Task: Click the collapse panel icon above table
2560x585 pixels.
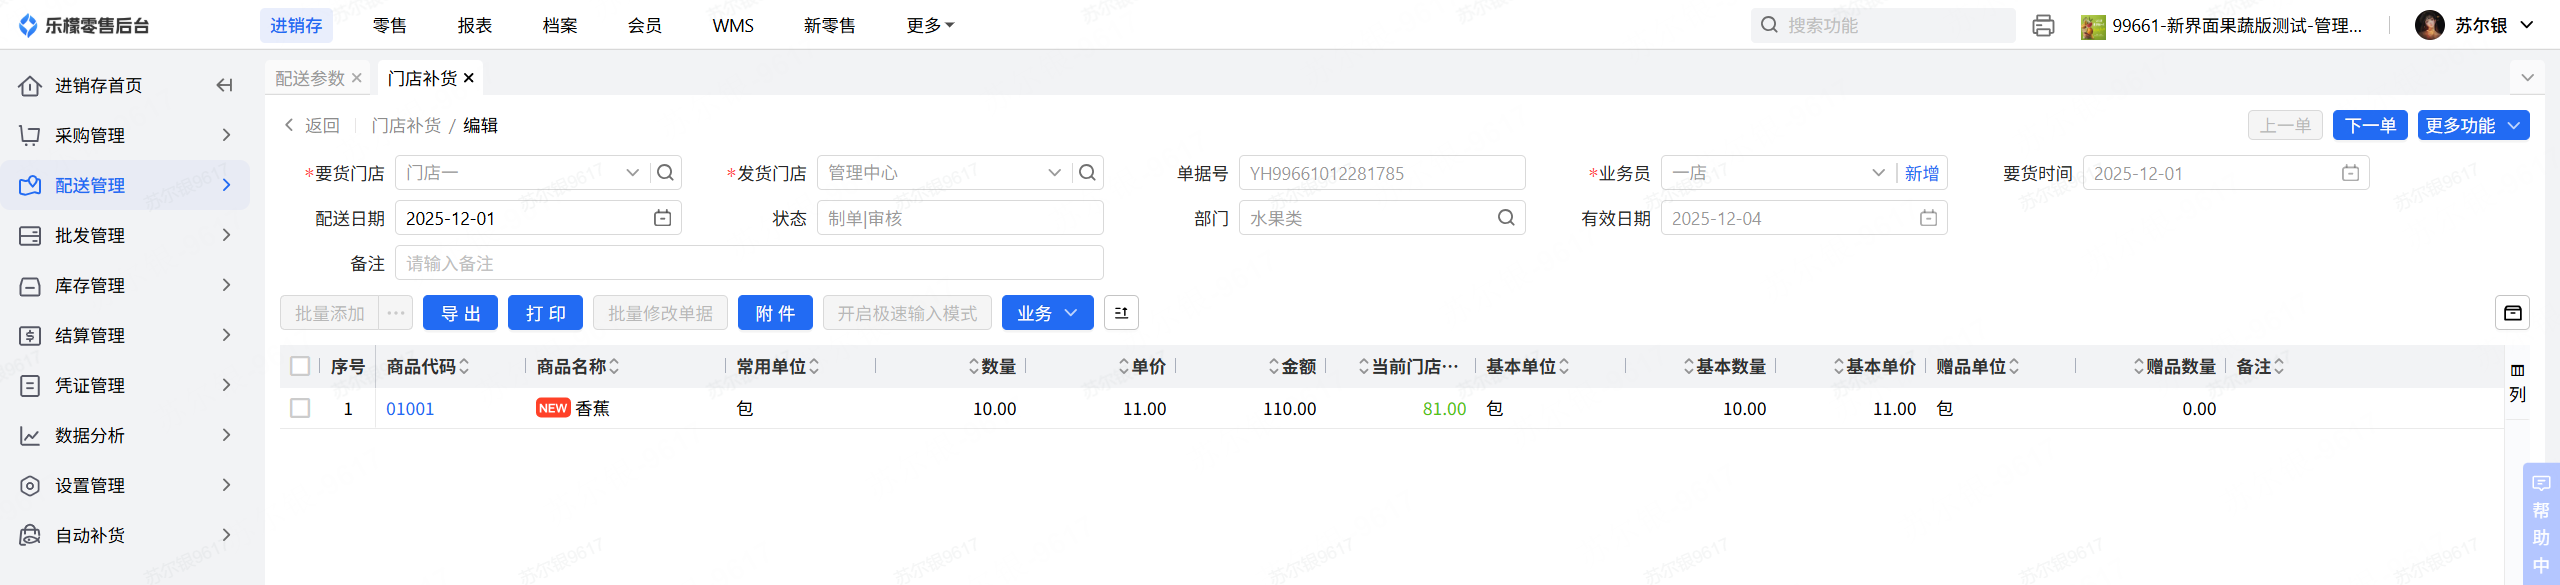Action: pyautogui.click(x=2512, y=313)
